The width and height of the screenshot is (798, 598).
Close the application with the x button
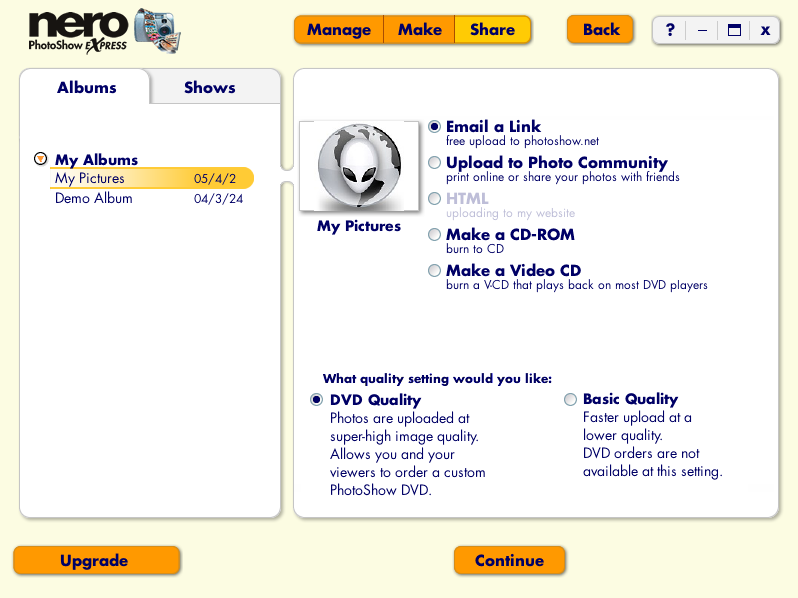764,30
